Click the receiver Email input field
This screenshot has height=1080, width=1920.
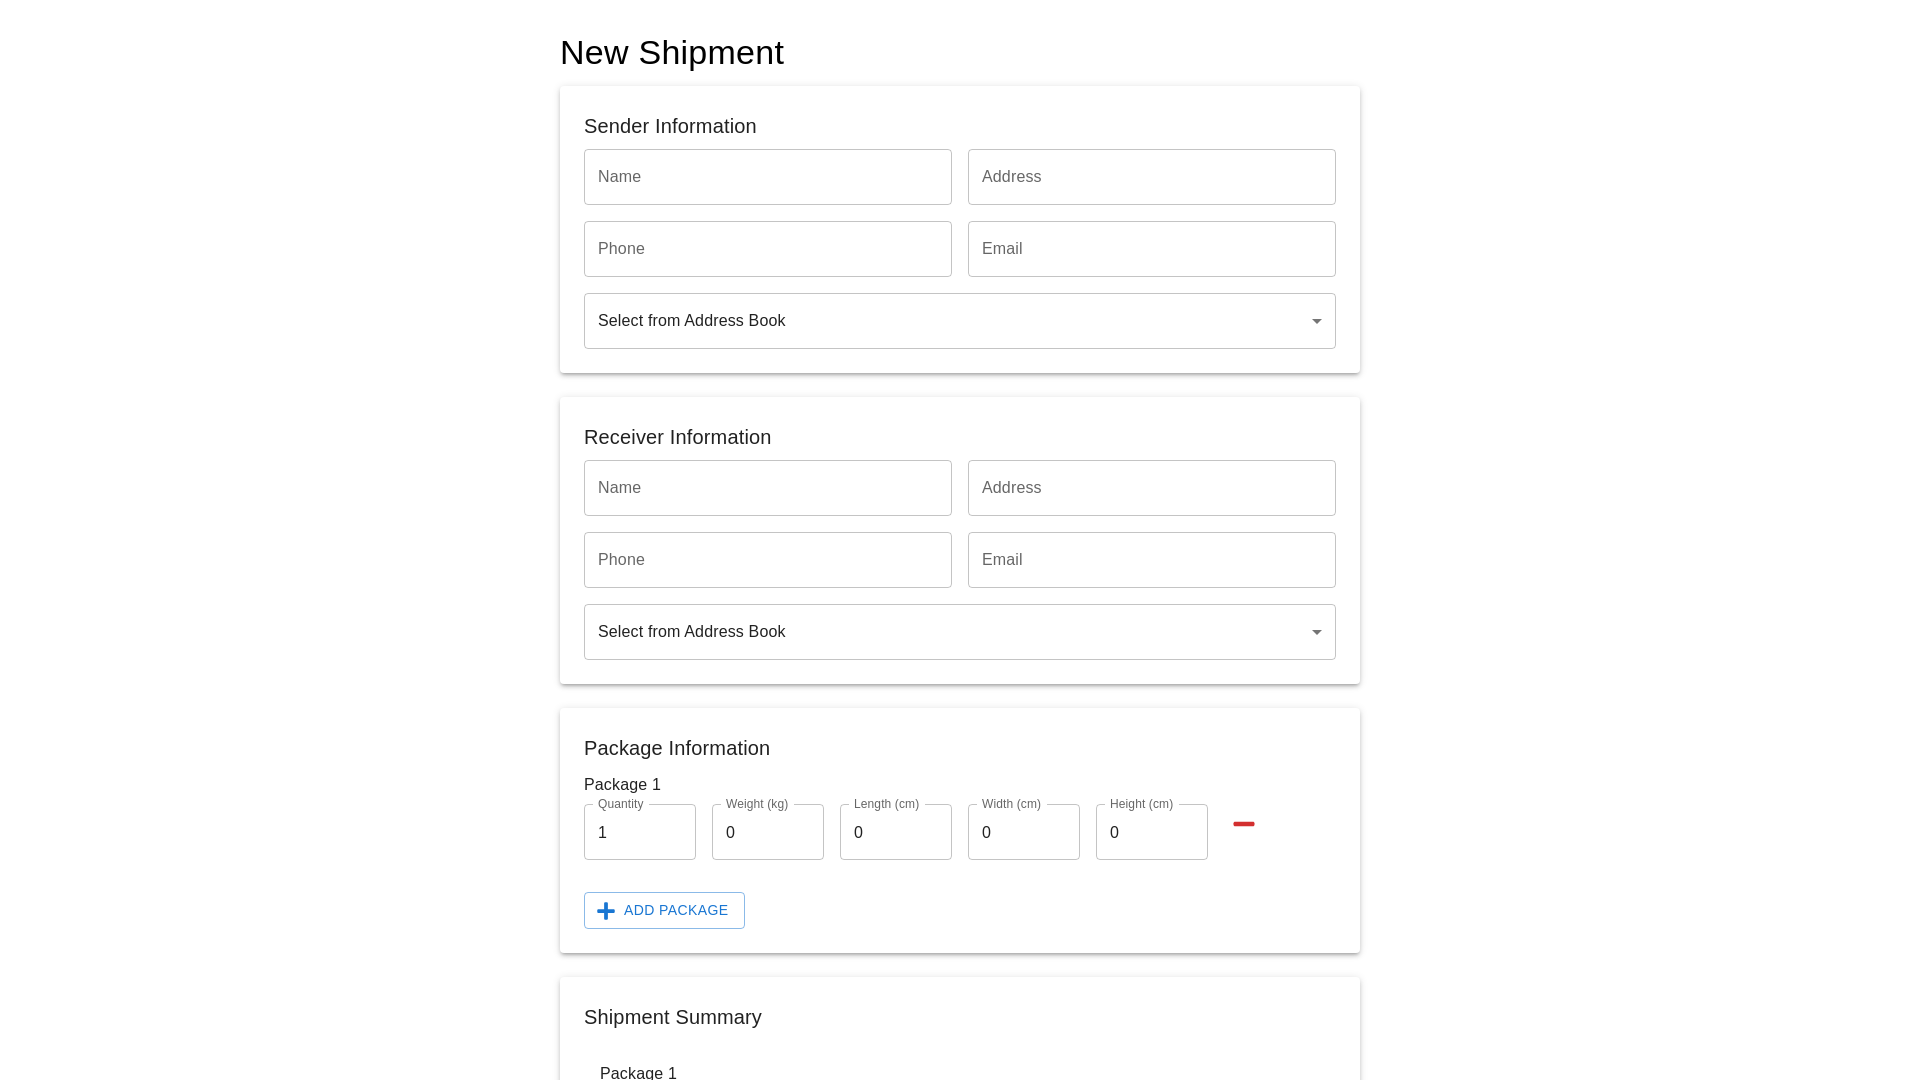pos(1151,559)
